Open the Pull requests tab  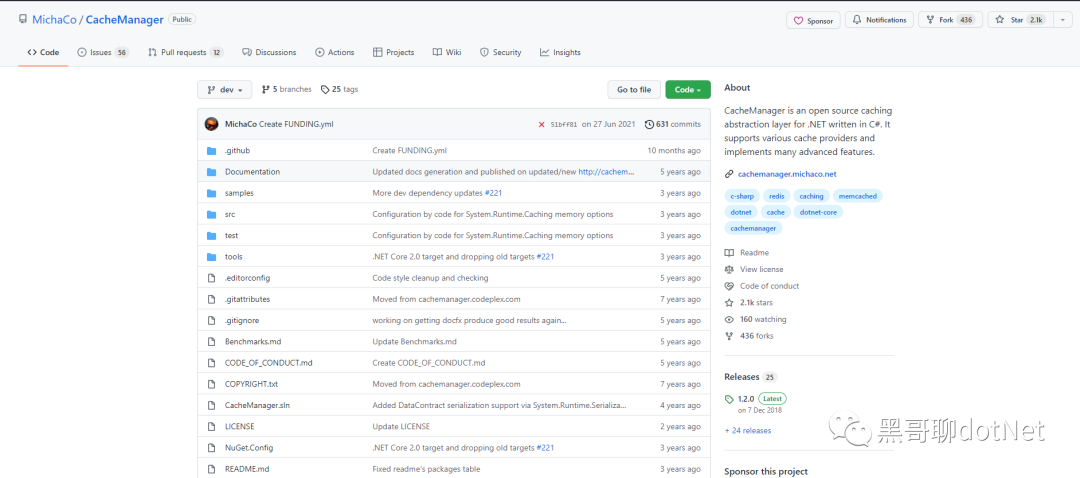[186, 52]
